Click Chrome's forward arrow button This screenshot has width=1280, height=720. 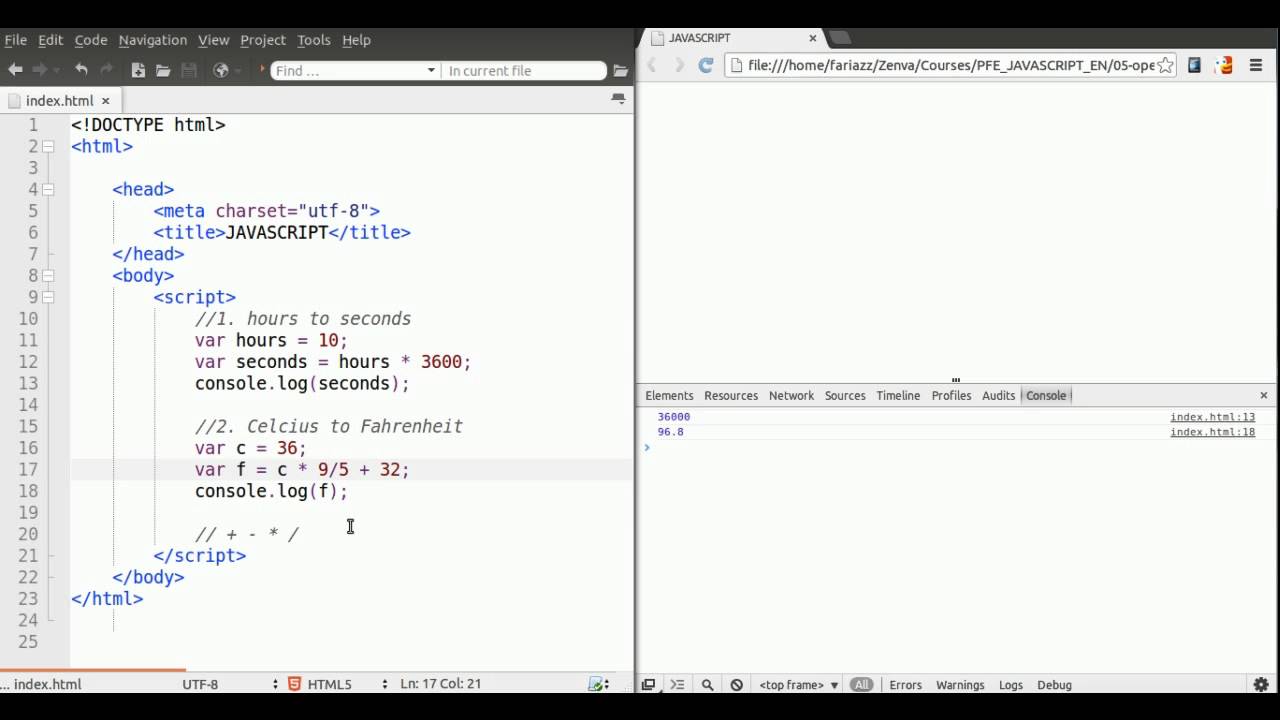pyautogui.click(x=679, y=65)
